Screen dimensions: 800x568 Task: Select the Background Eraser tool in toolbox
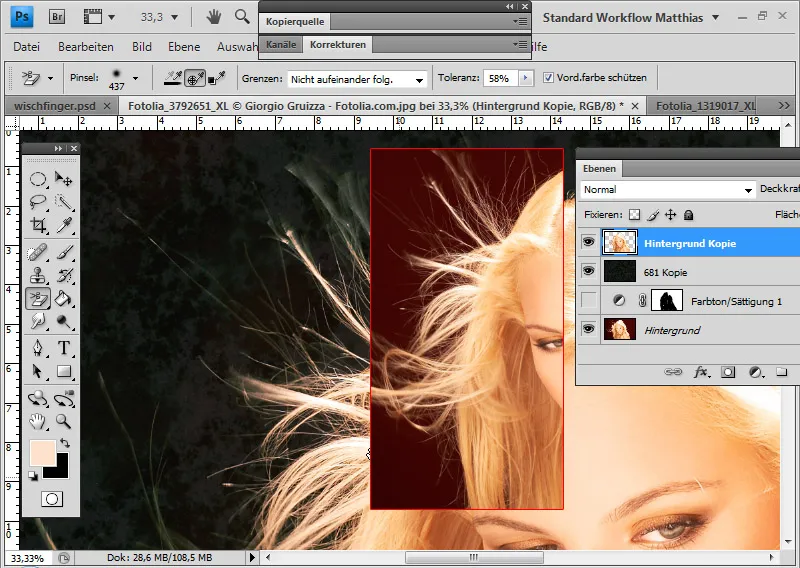click(x=38, y=299)
